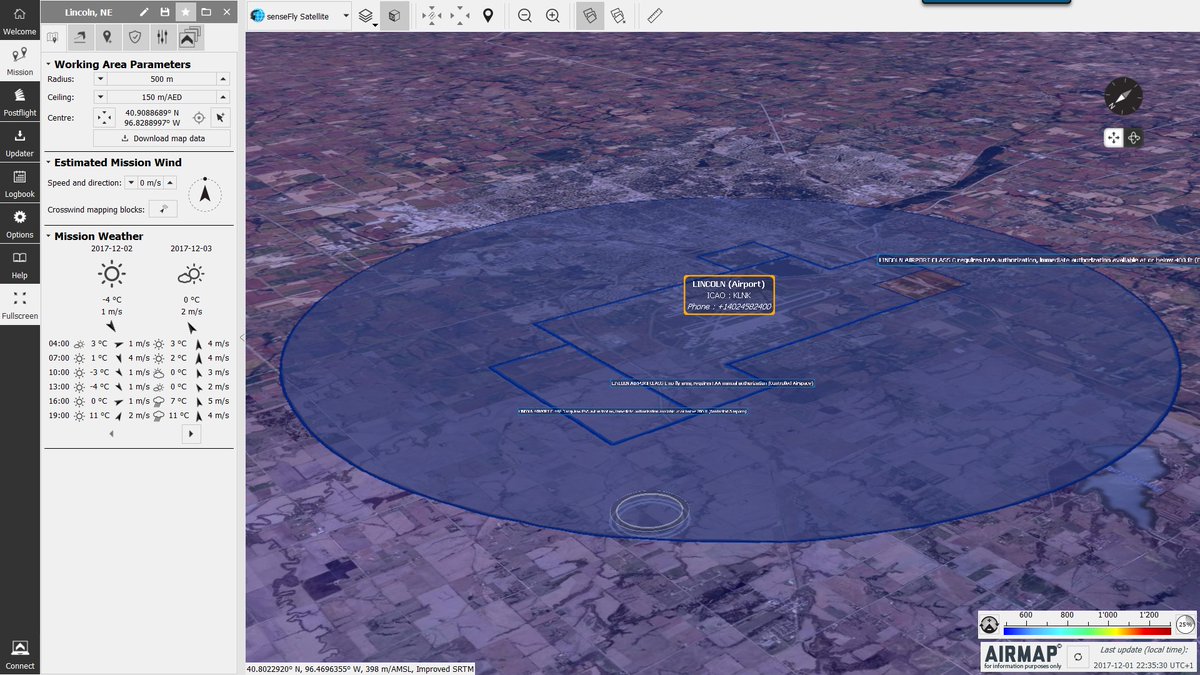1200x675 pixels.
Task: Click the LINCOLN (Airport) label on map
Action: pos(729,295)
